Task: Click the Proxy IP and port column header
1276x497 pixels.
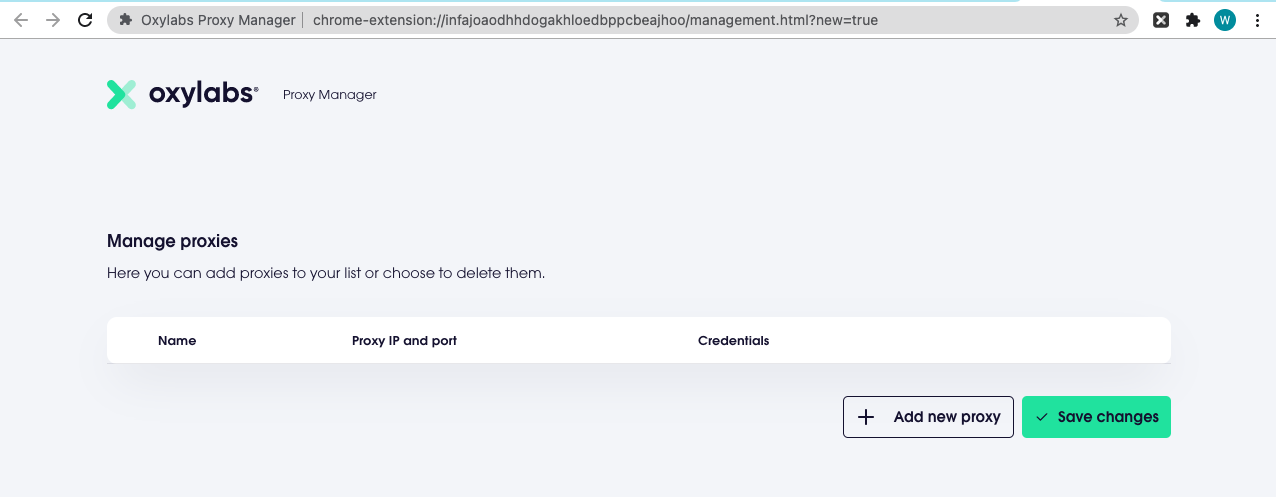Action: [x=404, y=341]
